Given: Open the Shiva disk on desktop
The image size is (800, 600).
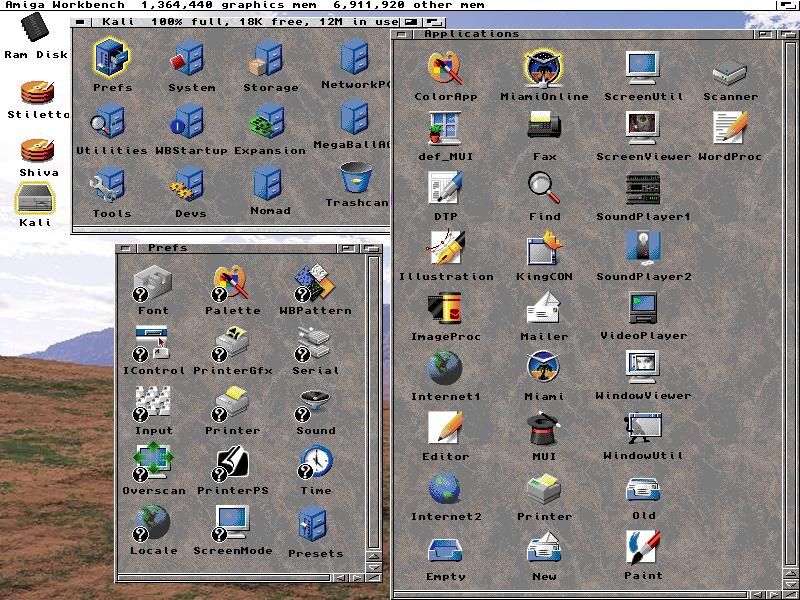Looking at the screenshot, I should tap(37, 151).
